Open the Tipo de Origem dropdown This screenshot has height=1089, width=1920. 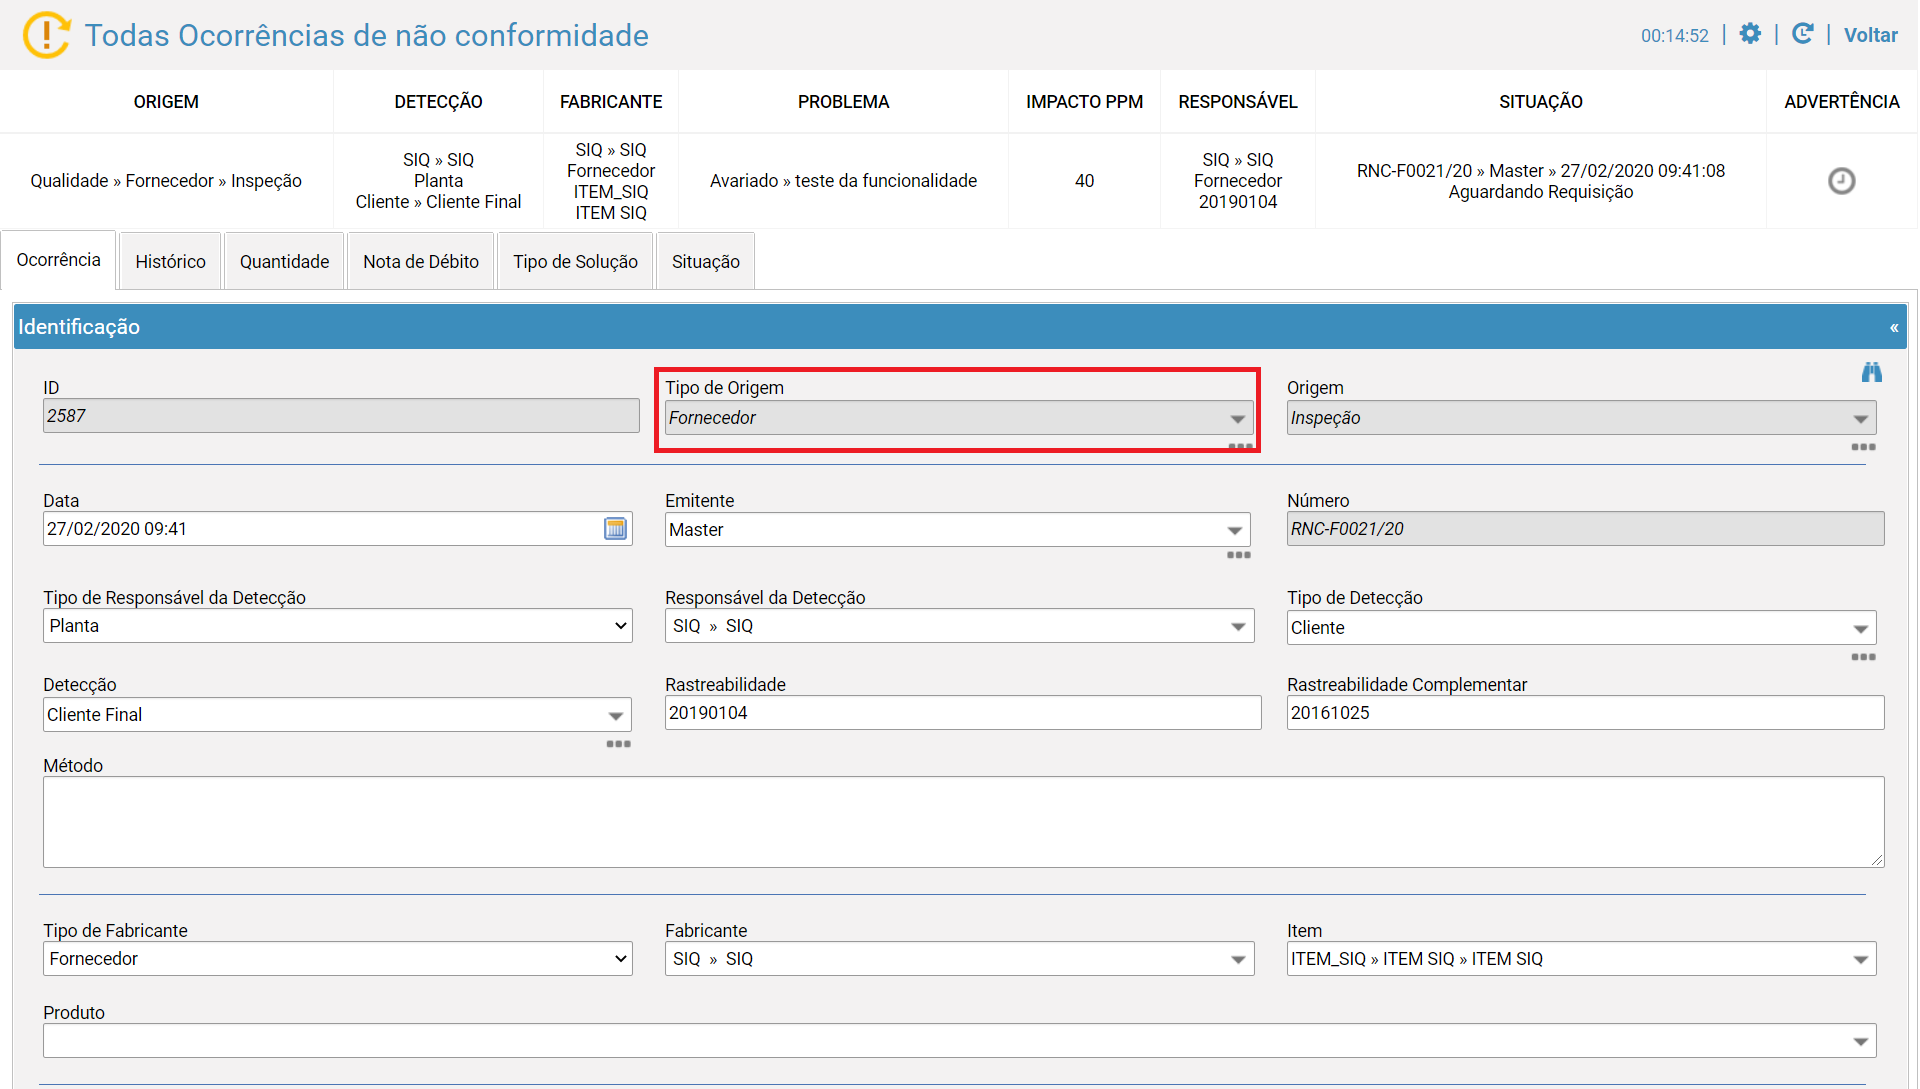click(x=958, y=418)
